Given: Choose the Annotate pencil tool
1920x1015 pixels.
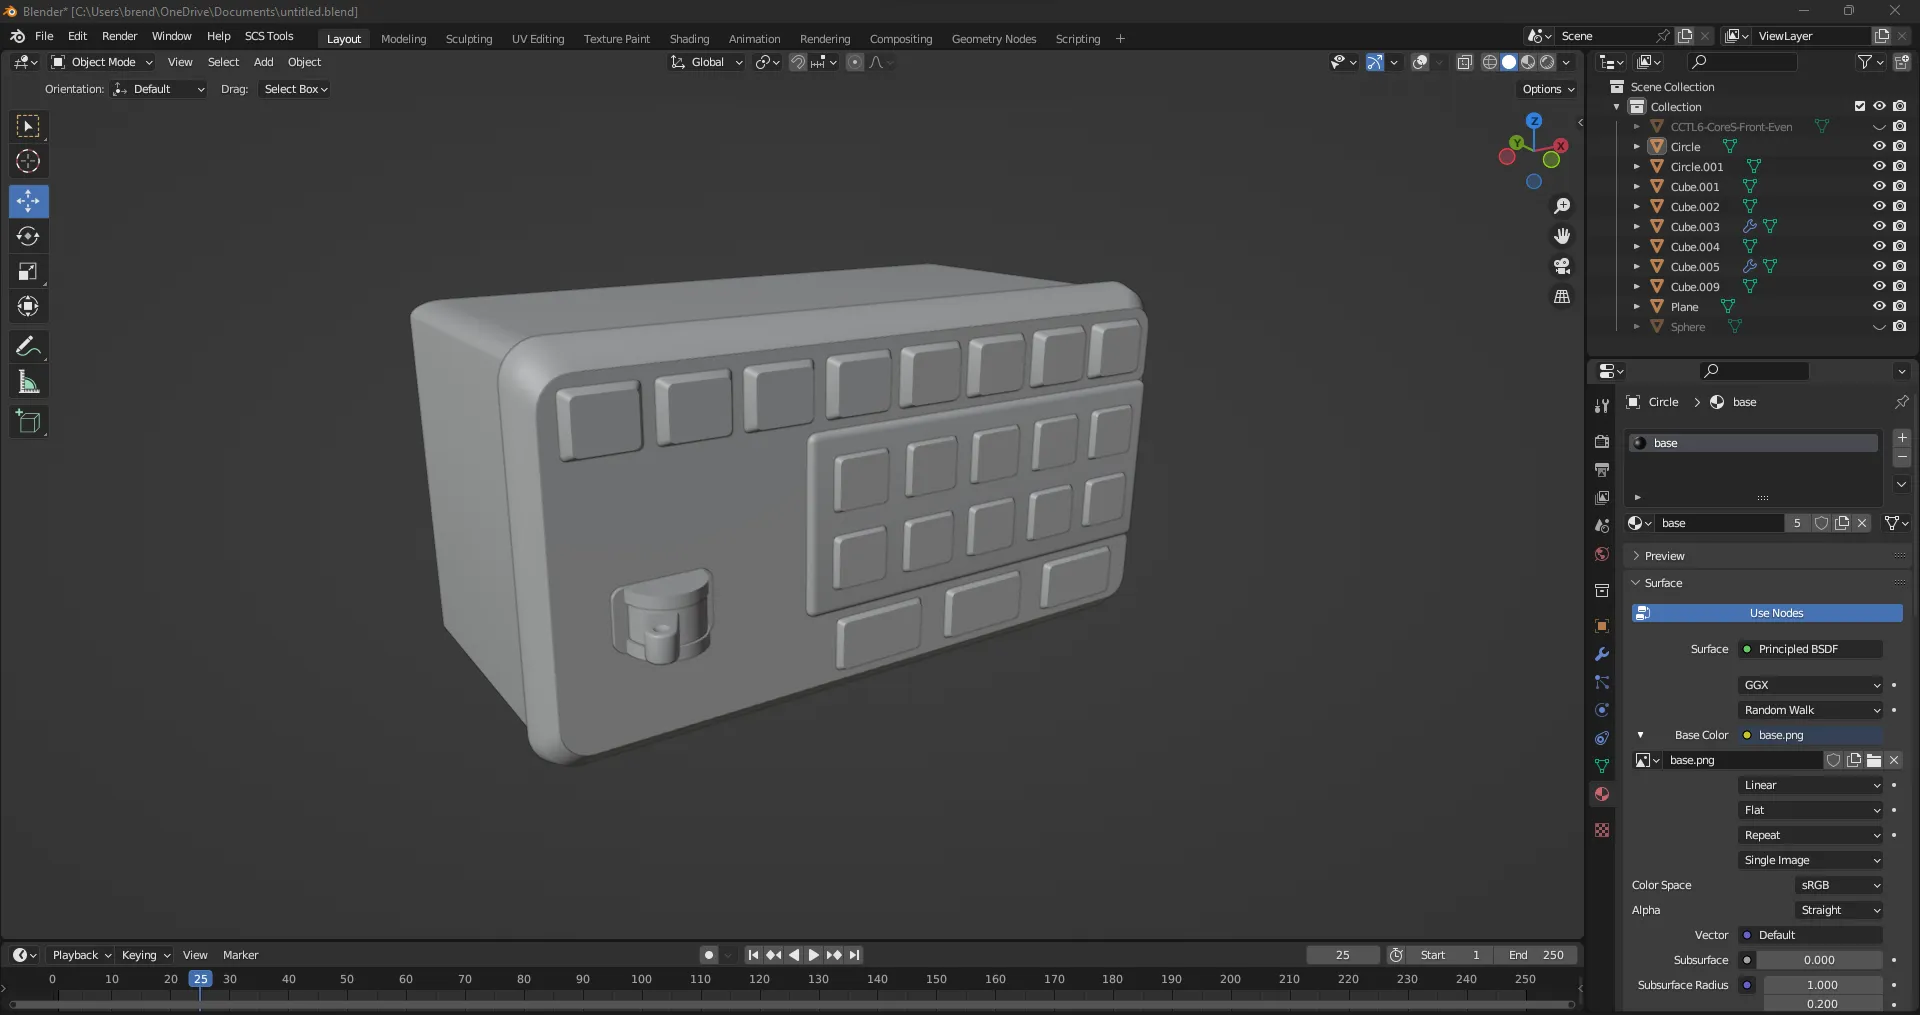Looking at the screenshot, I should (x=28, y=347).
